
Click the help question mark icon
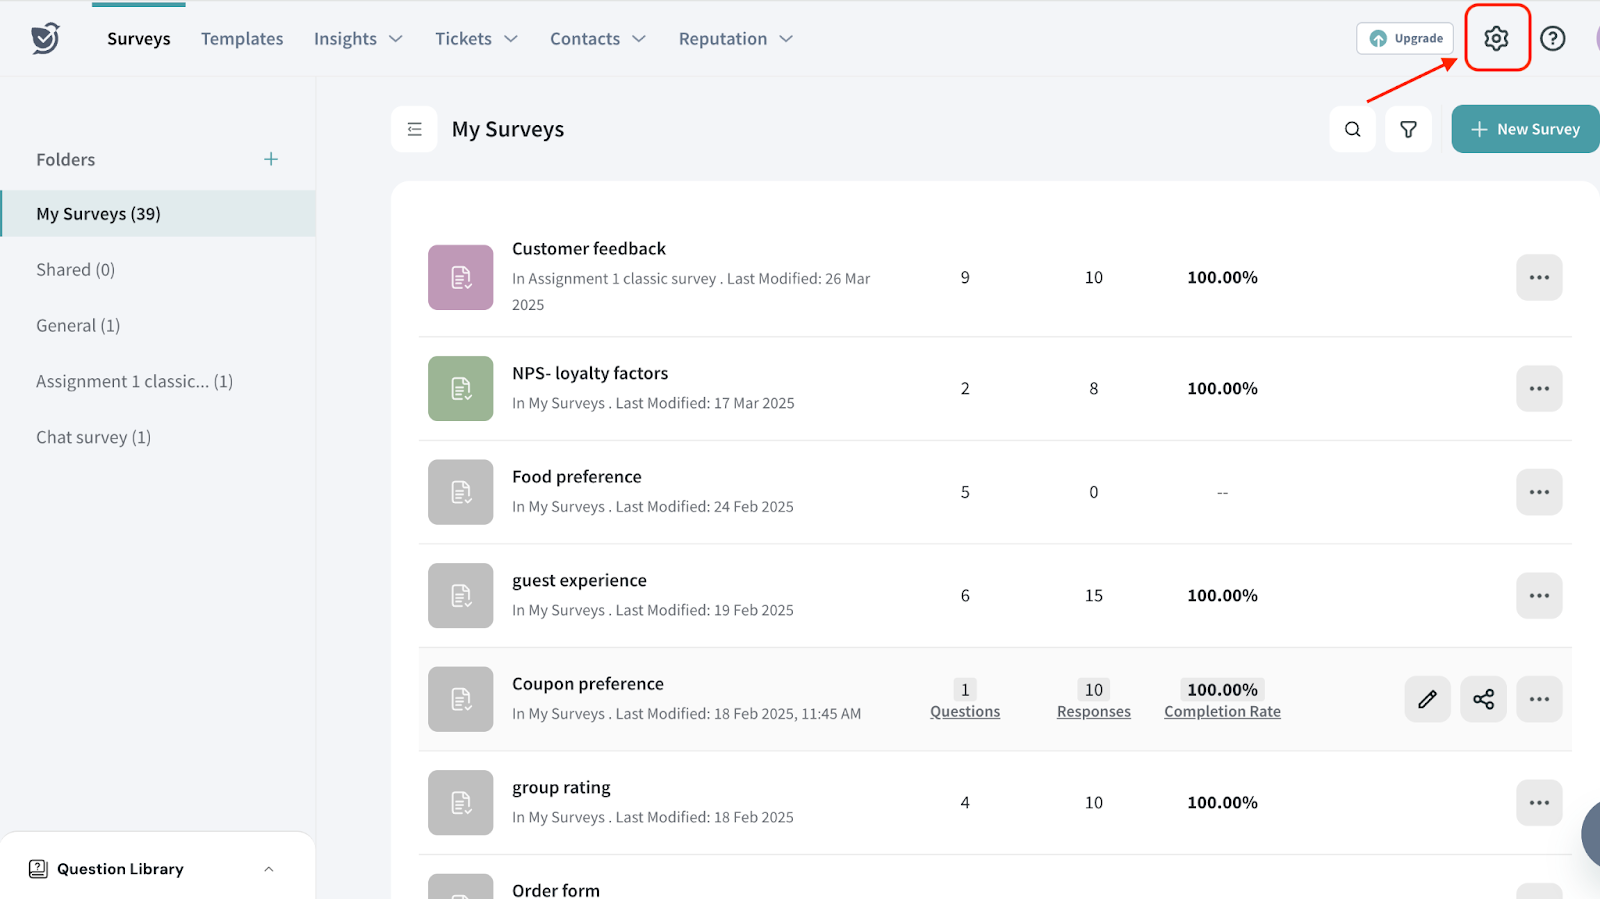(x=1552, y=39)
